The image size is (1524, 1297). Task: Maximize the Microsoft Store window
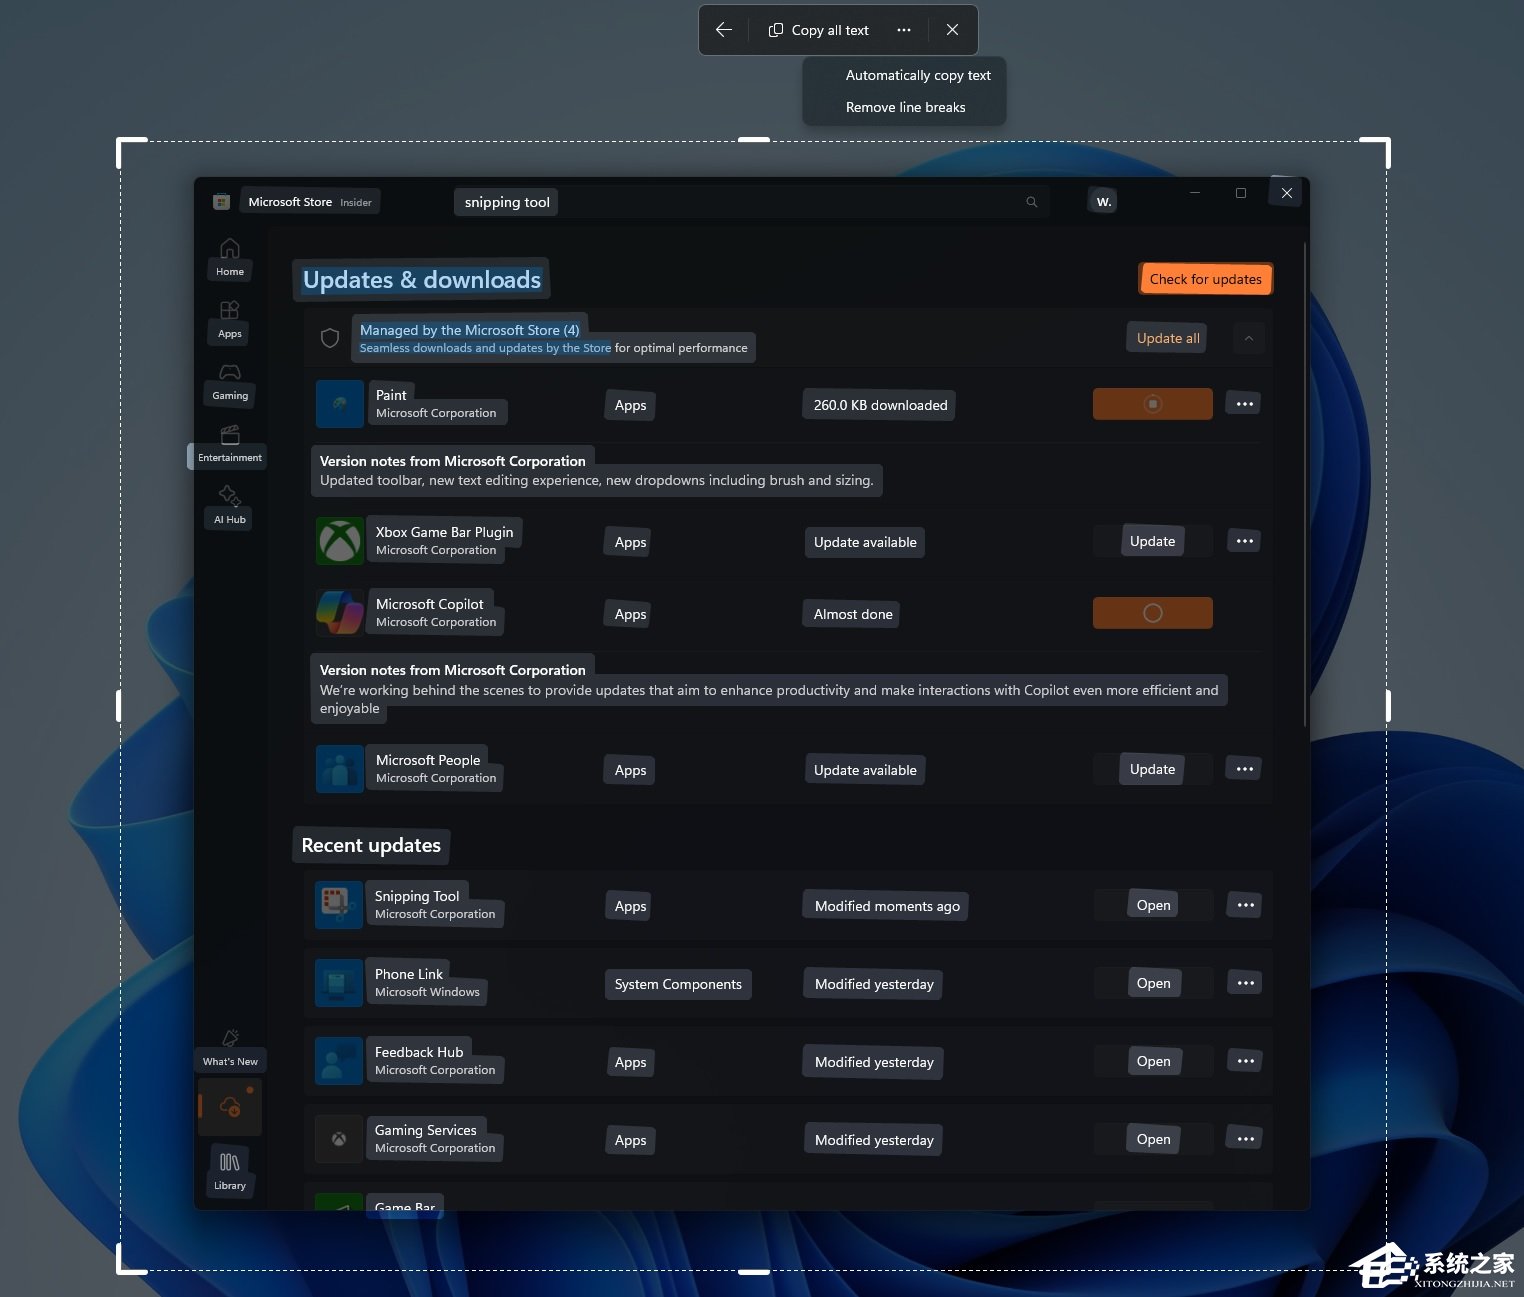point(1241,193)
